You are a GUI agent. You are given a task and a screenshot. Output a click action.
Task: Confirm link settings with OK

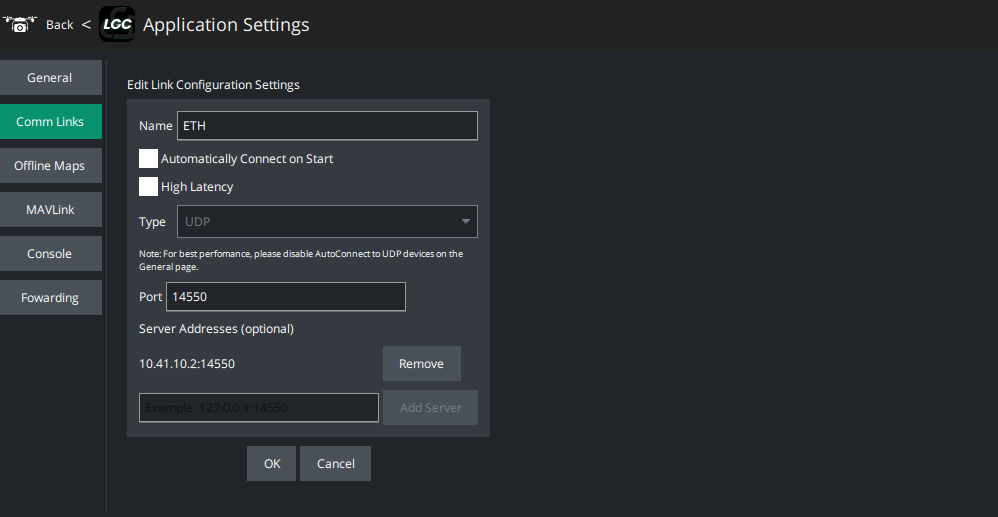(272, 464)
